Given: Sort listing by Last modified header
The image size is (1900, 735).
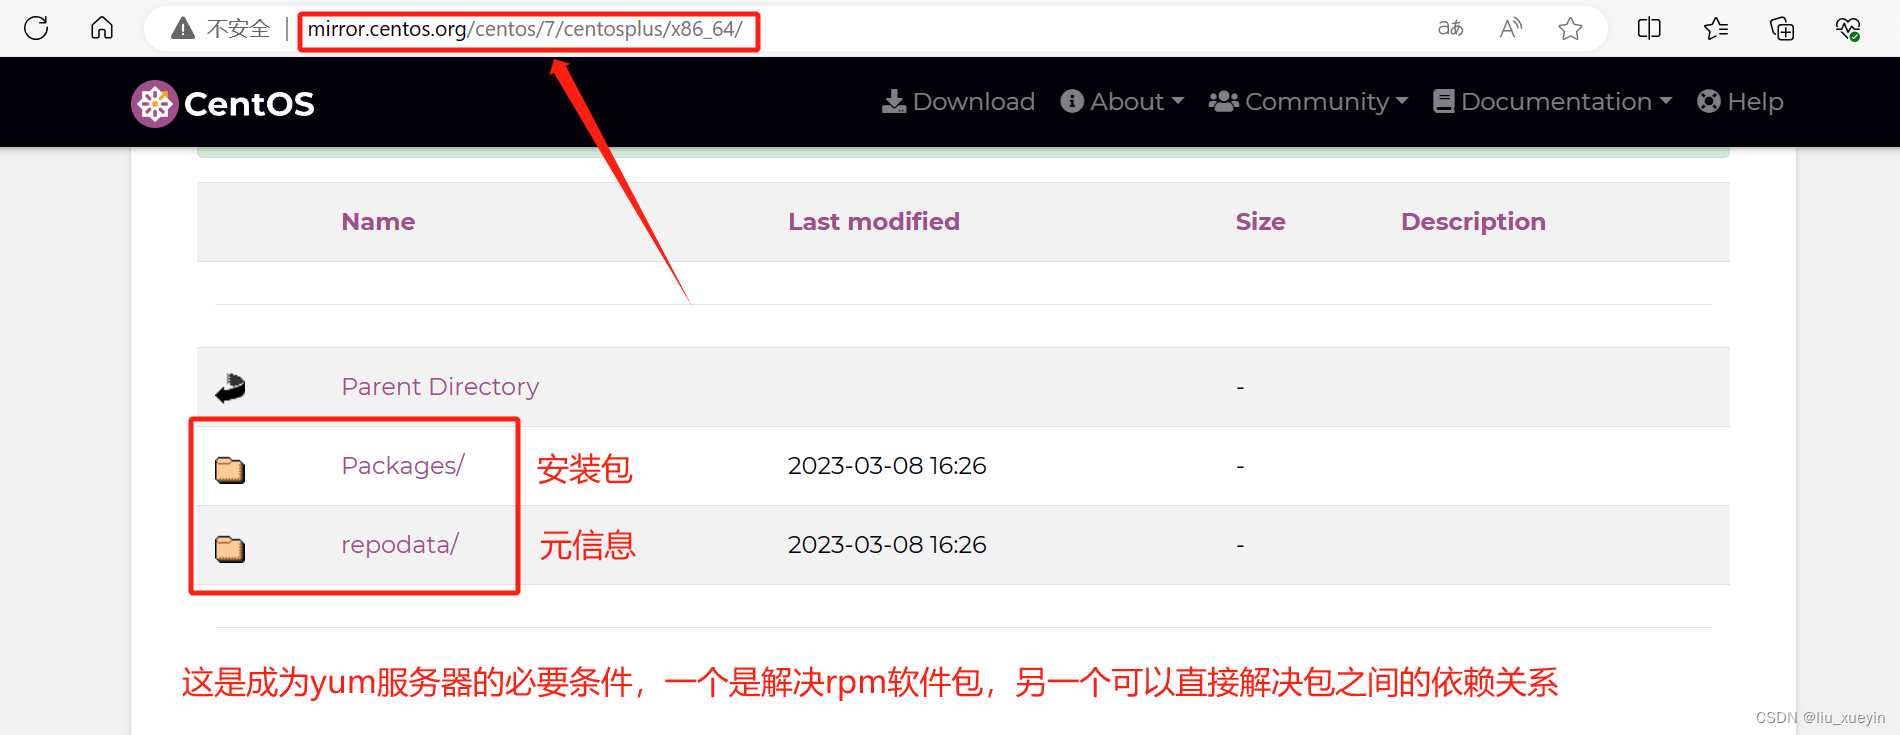Looking at the screenshot, I should click(874, 221).
